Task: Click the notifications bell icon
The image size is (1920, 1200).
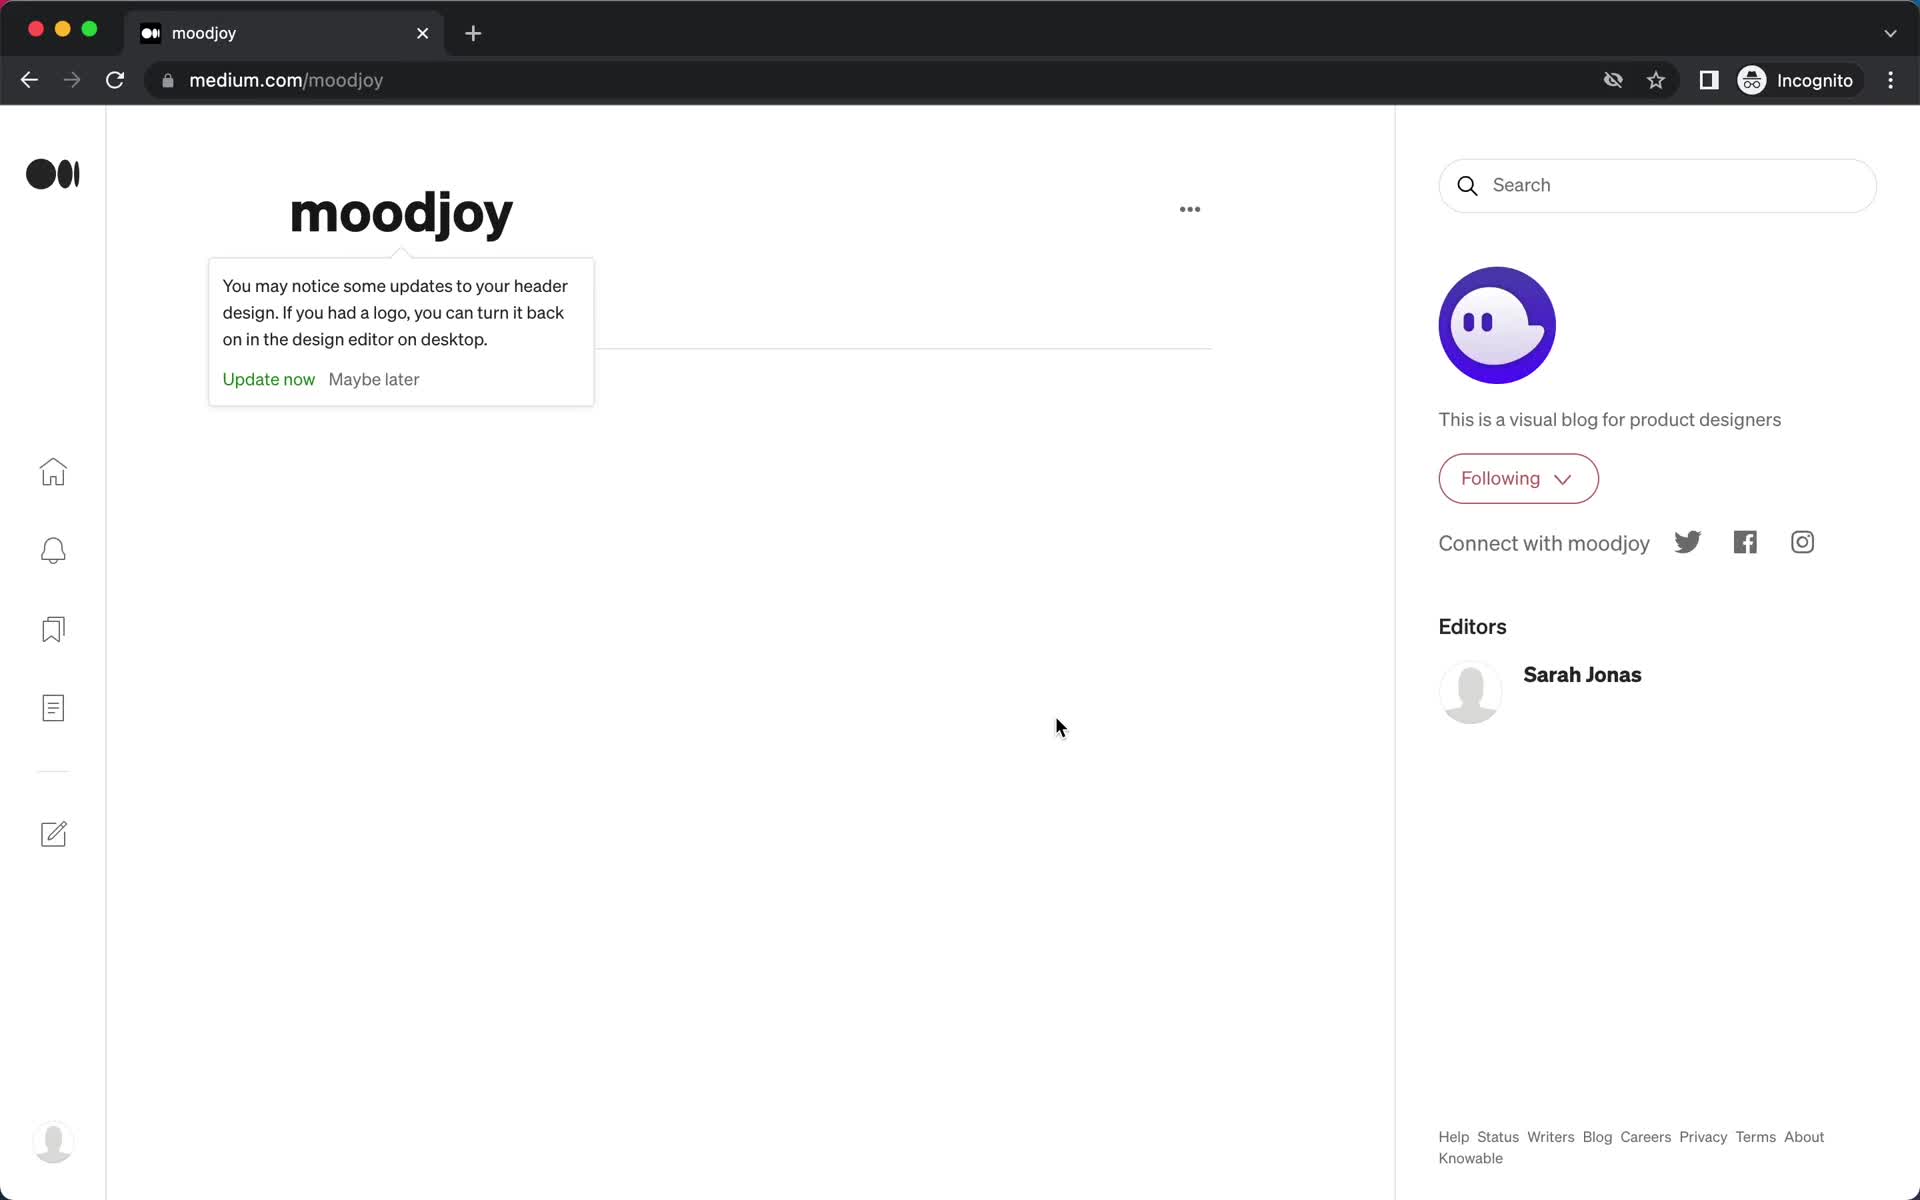Action: (x=53, y=550)
